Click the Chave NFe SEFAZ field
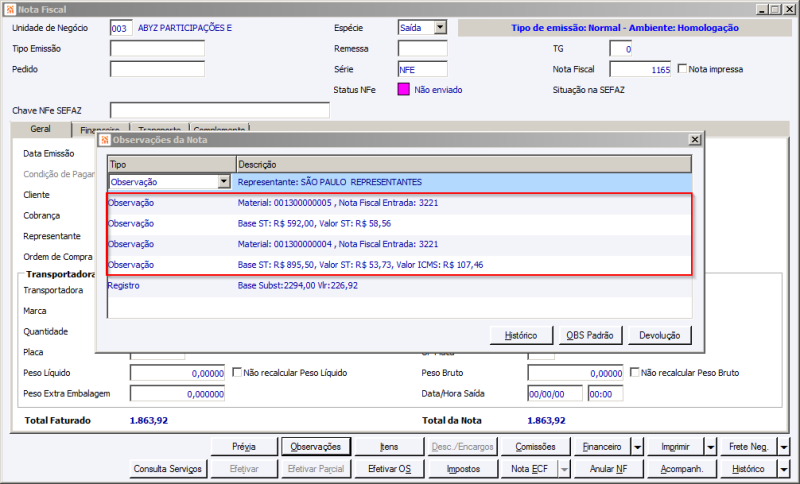800x484 pixels. click(x=220, y=110)
